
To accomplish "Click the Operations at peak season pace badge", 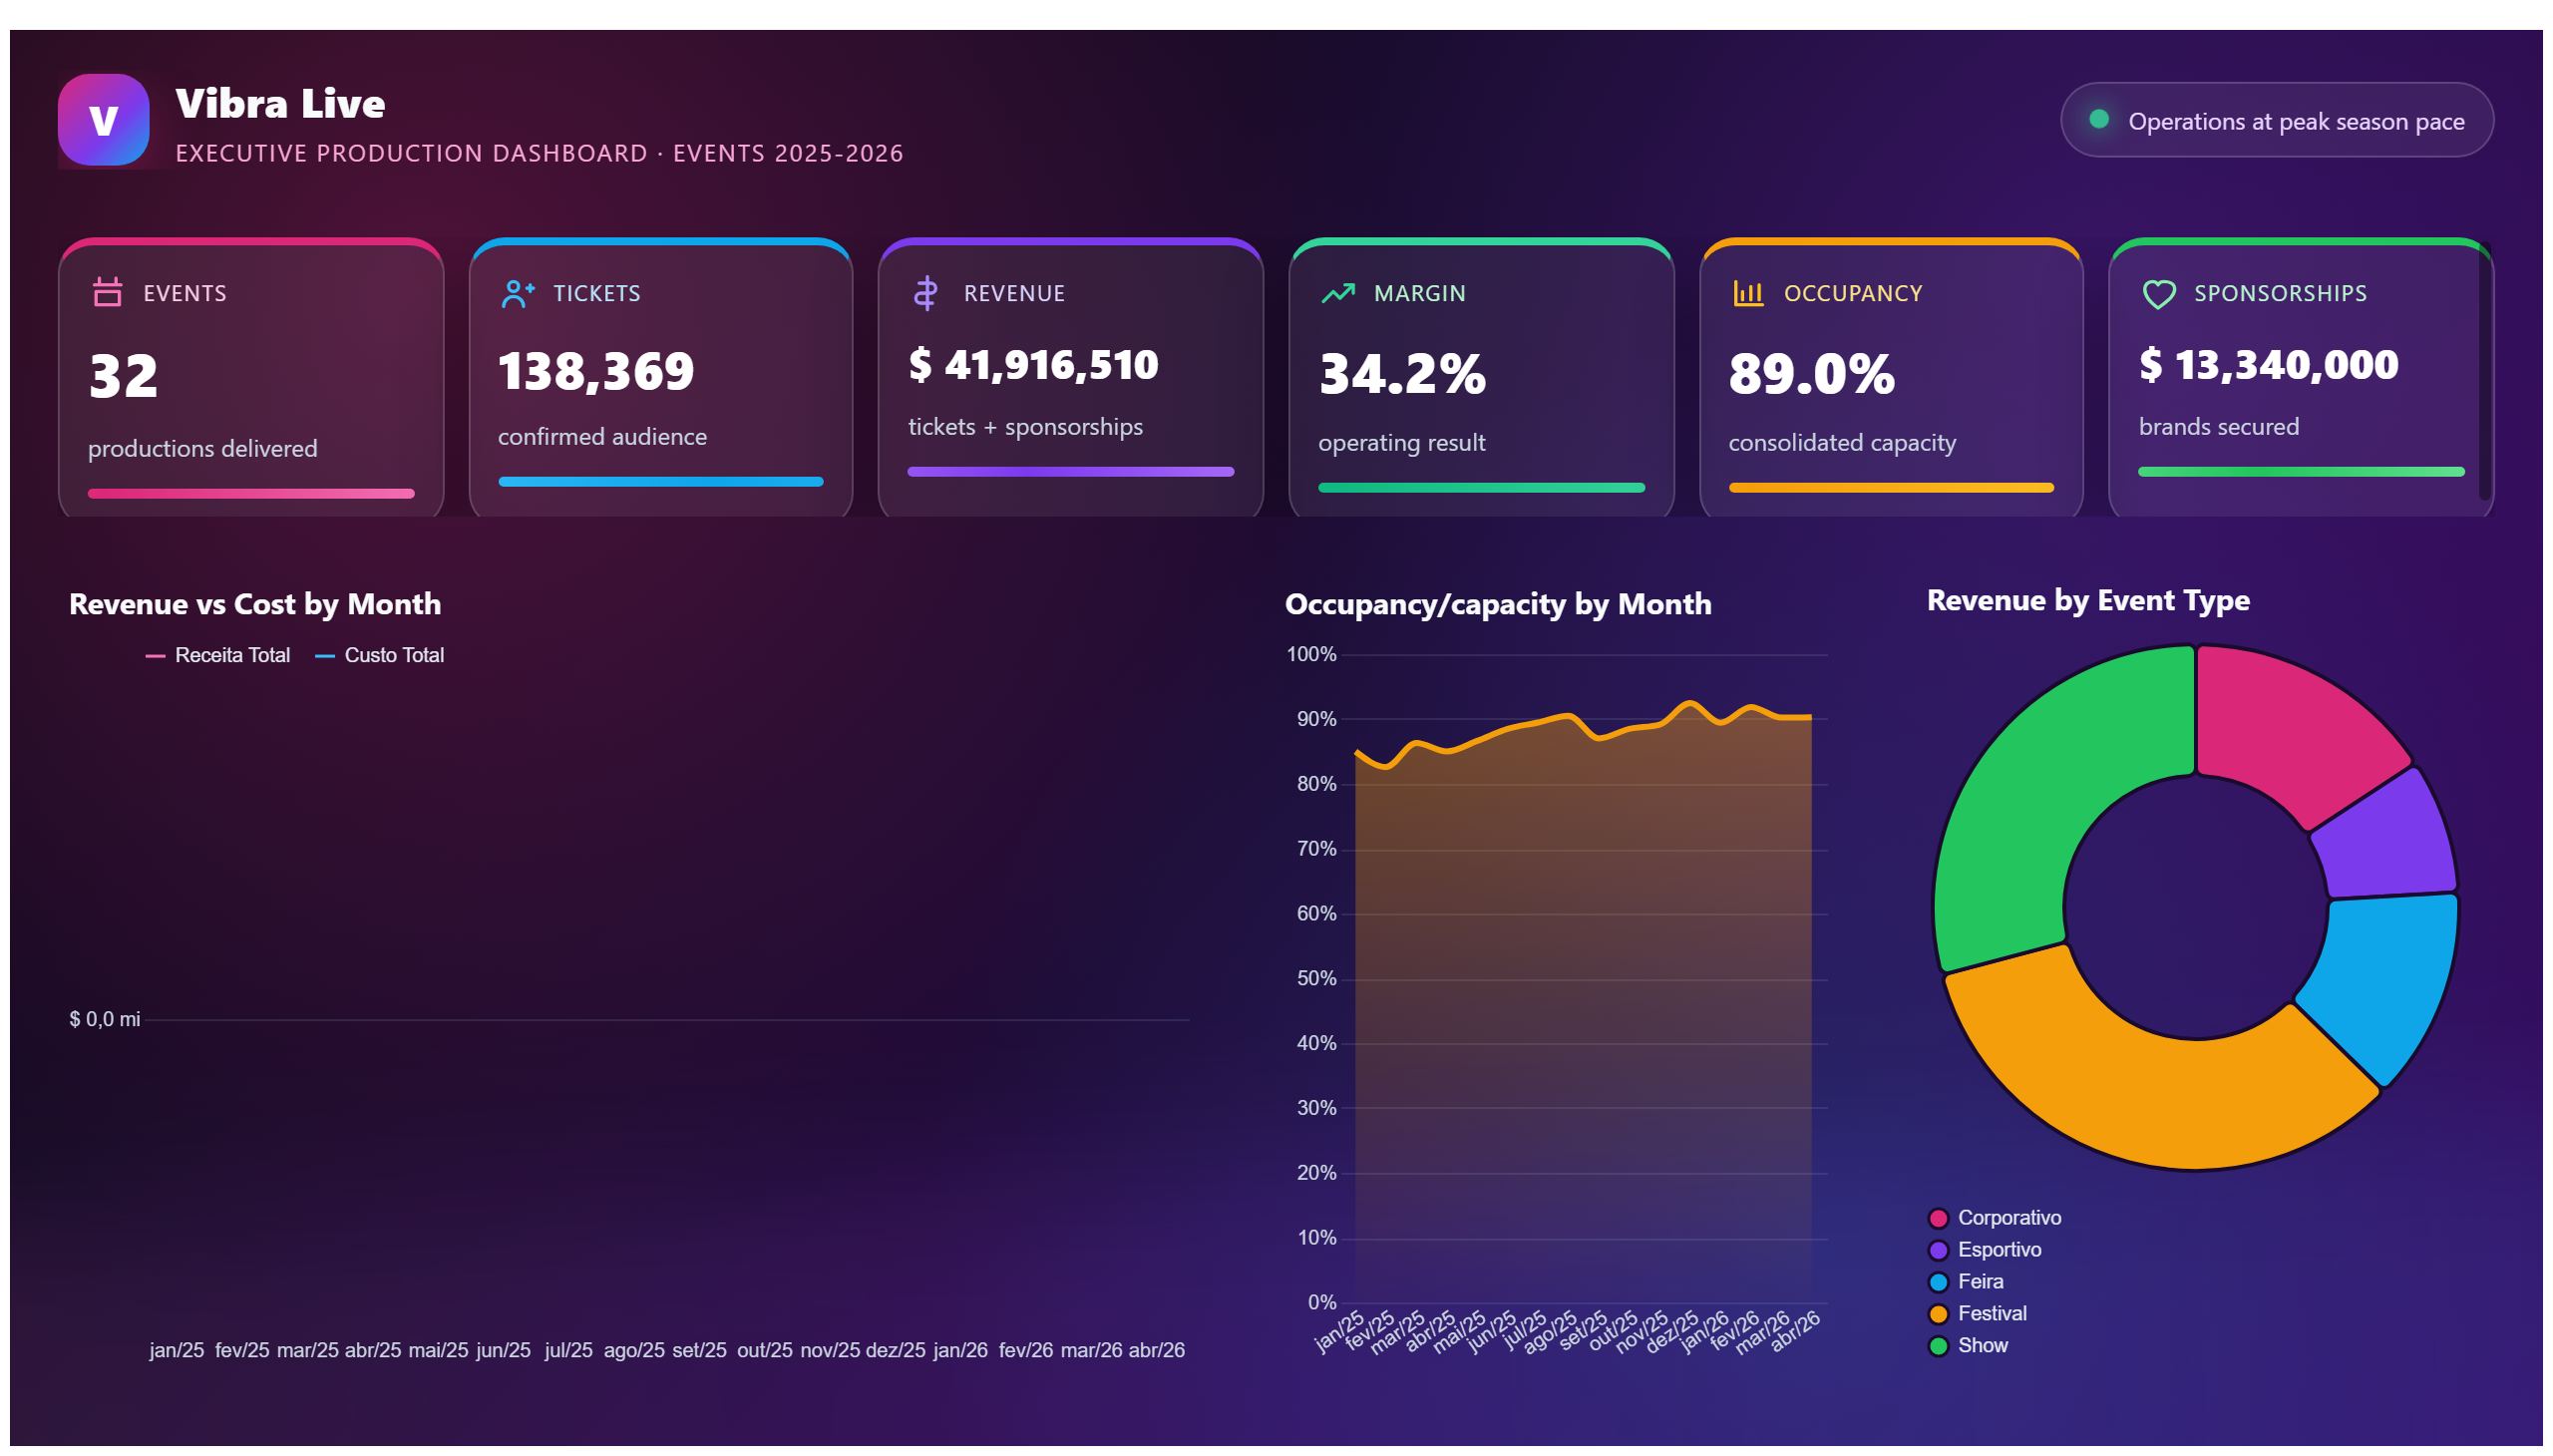I will pyautogui.click(x=2277, y=120).
